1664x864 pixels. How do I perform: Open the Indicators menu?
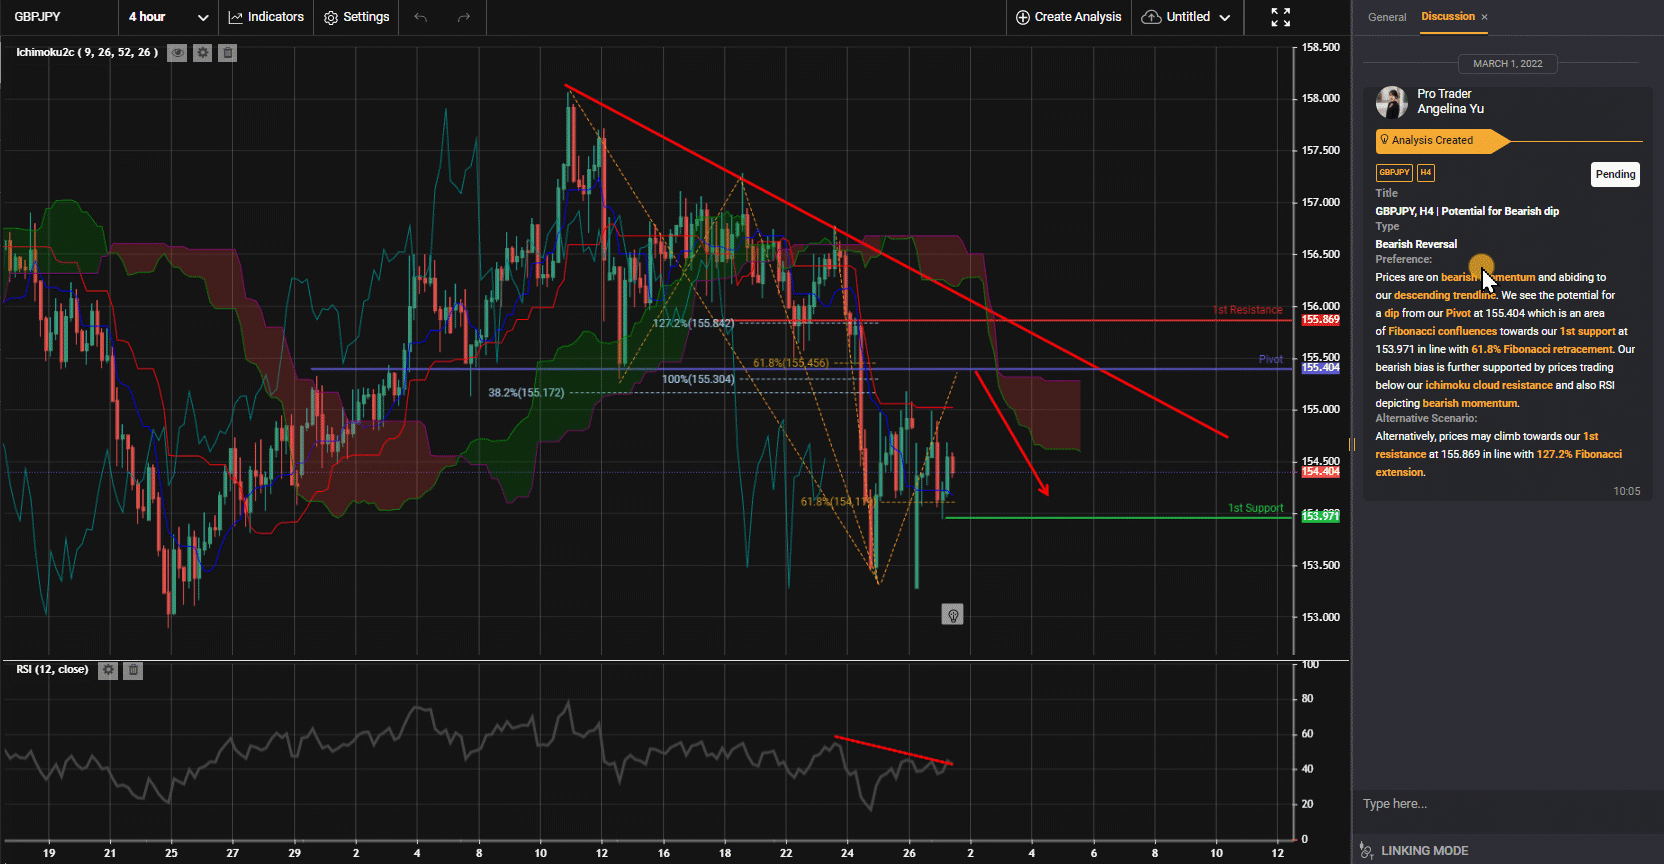[x=266, y=17]
